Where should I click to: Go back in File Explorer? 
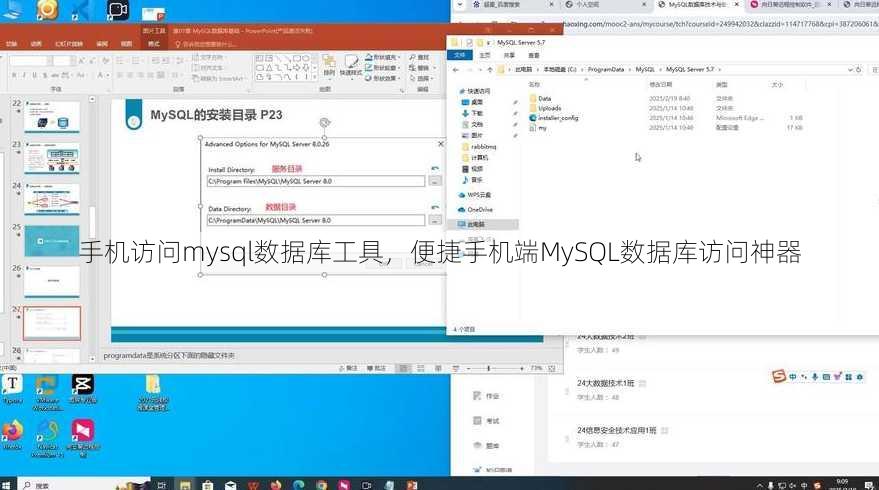pos(456,70)
